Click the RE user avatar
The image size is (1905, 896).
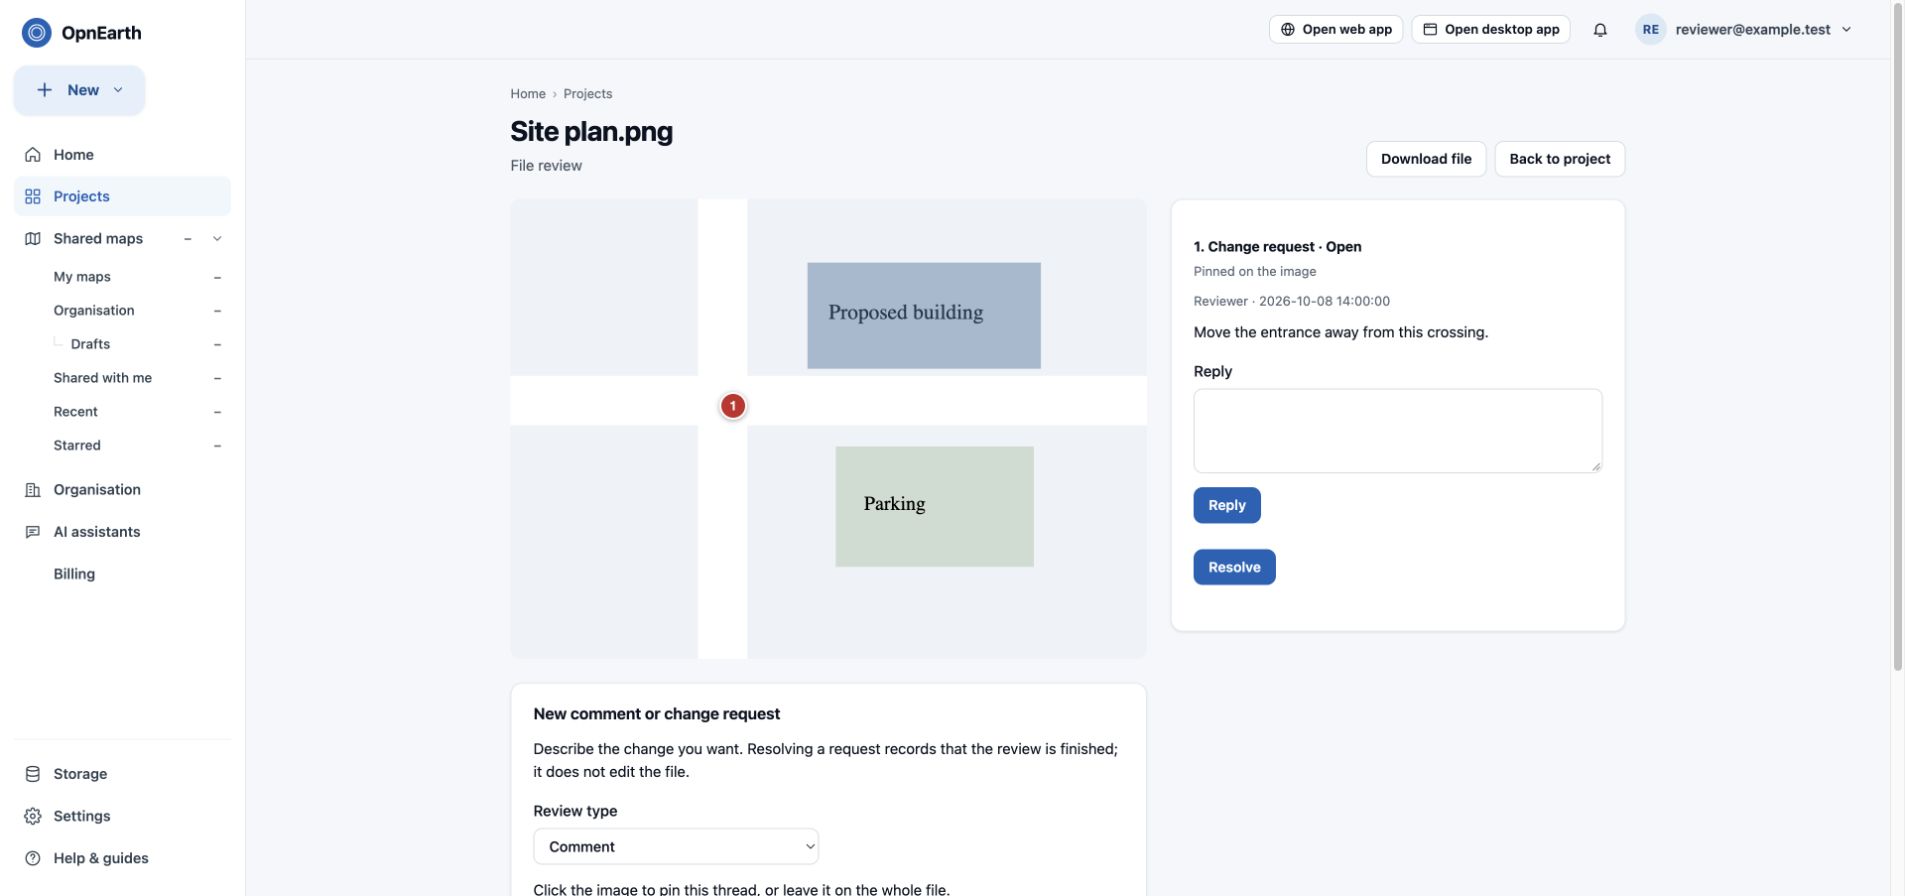(1650, 30)
